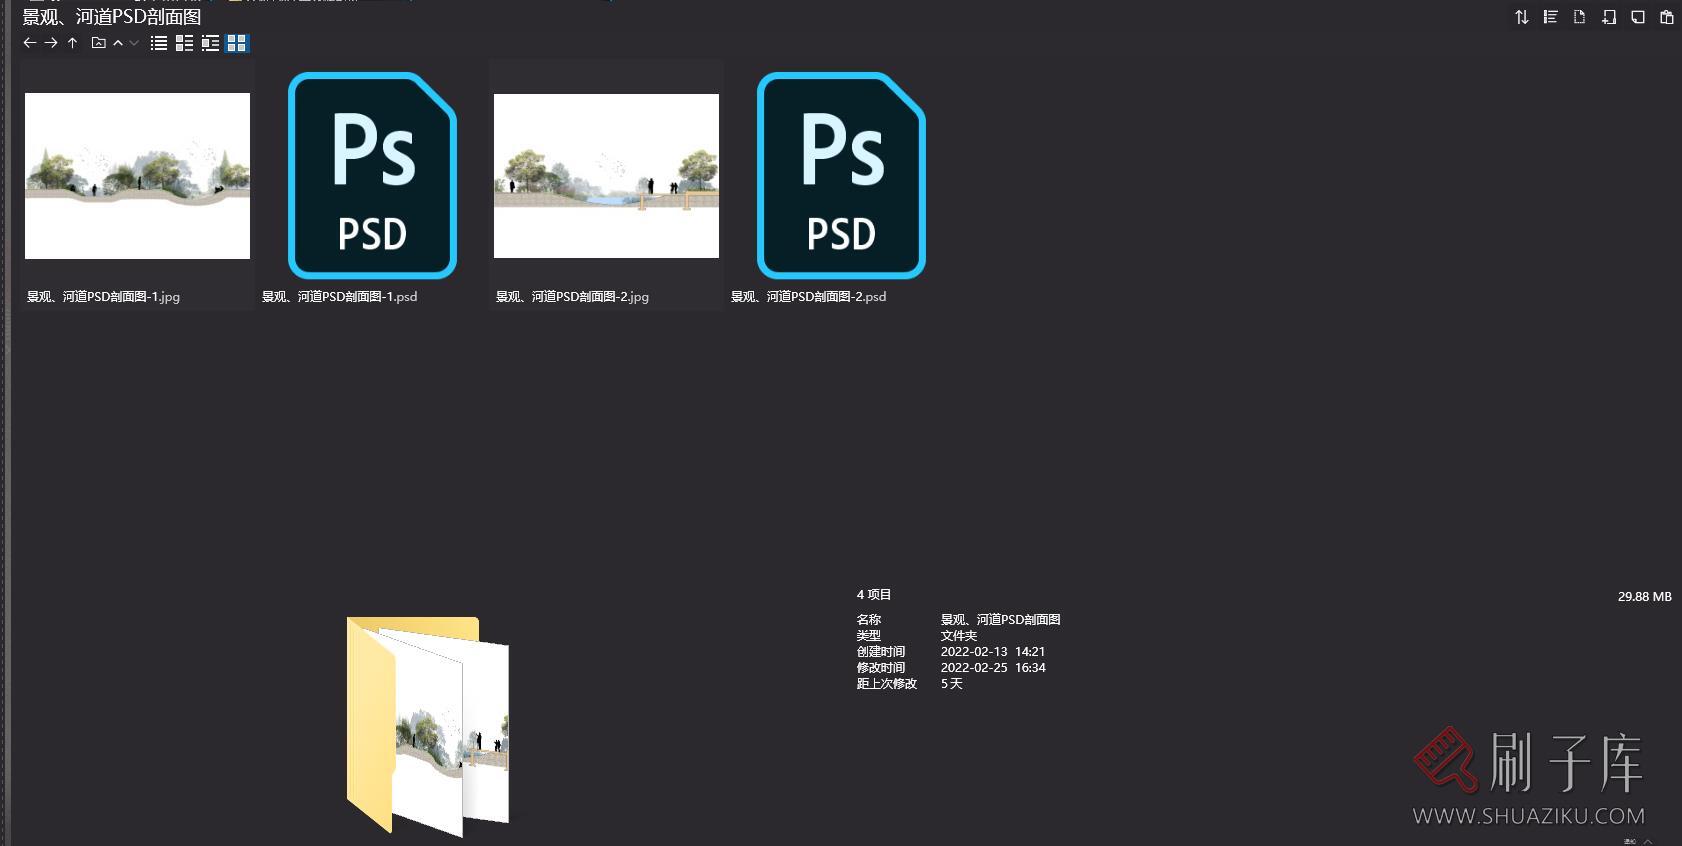Click the 创建时间 property label
This screenshot has height=846, width=1682.
tap(881, 652)
